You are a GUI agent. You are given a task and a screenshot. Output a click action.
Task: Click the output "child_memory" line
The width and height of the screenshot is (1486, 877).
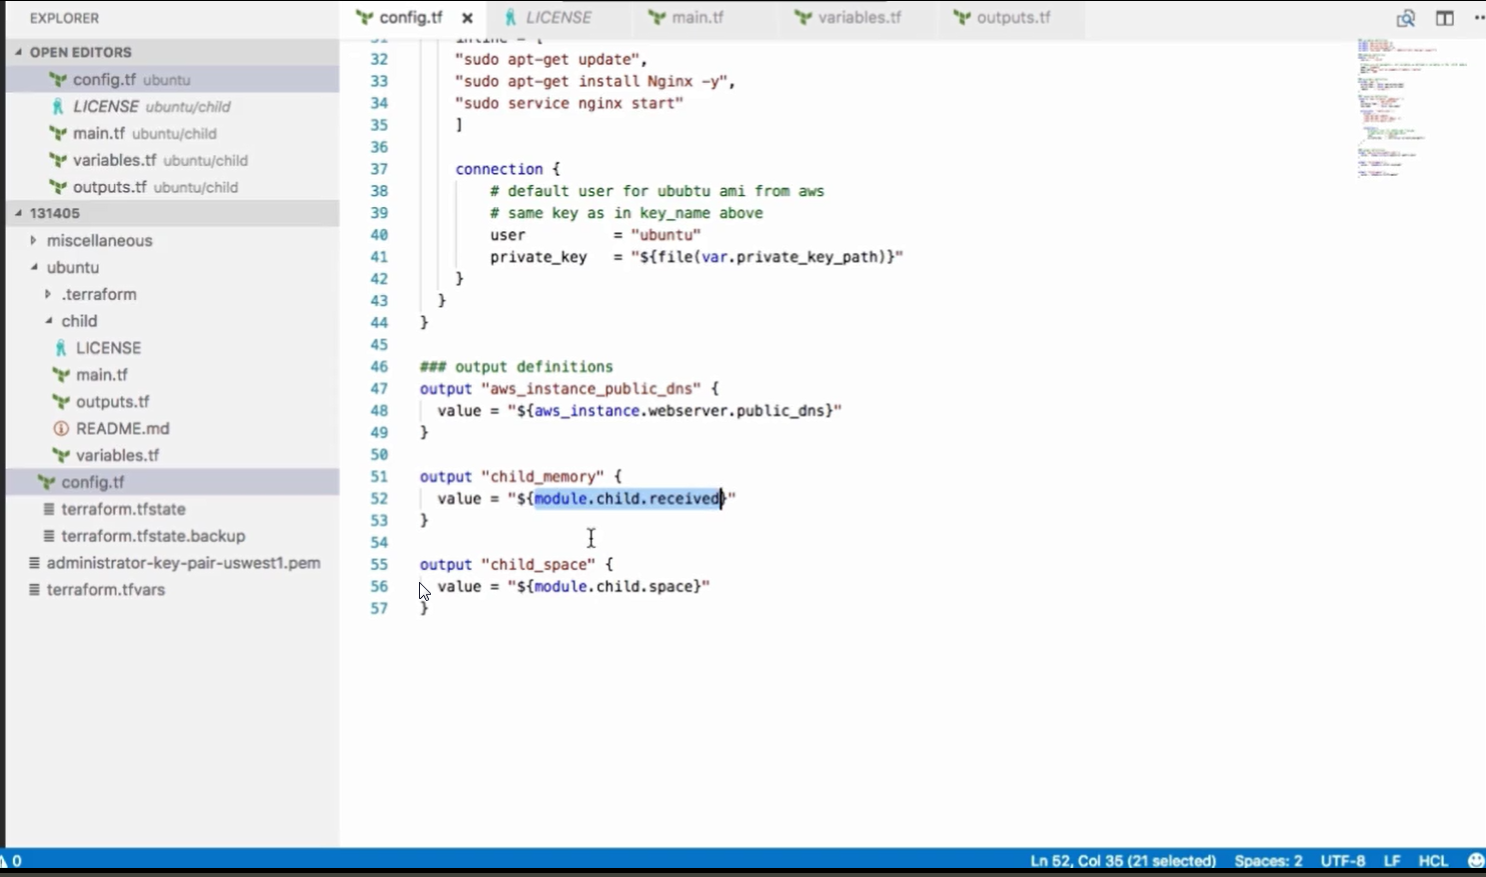tap(520, 477)
